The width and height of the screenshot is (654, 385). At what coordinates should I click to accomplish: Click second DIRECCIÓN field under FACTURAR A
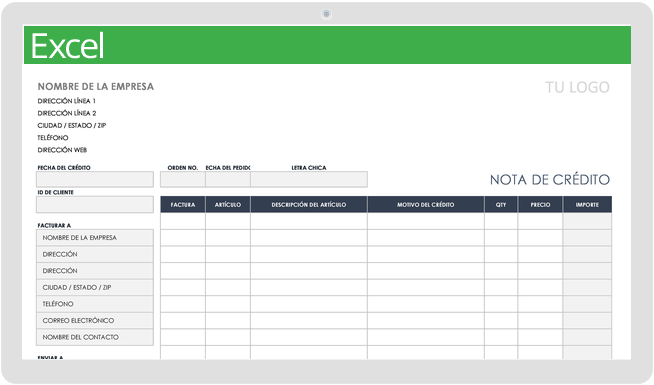point(95,271)
